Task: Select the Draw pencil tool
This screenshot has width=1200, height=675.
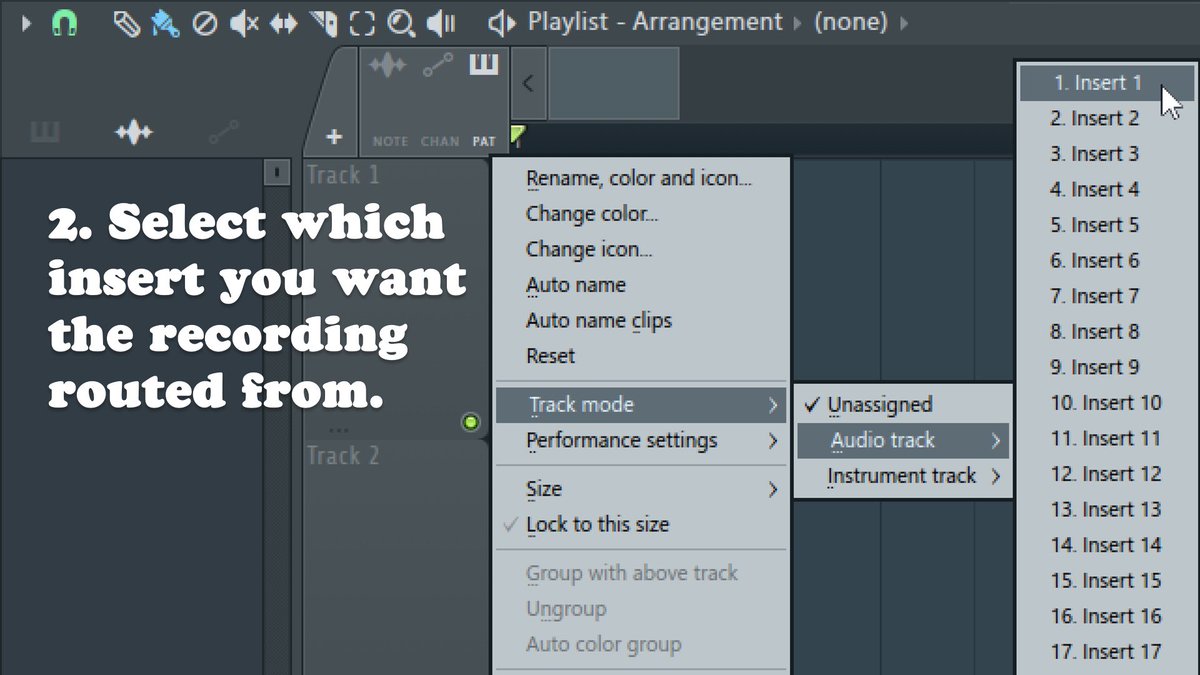Action: [126, 23]
